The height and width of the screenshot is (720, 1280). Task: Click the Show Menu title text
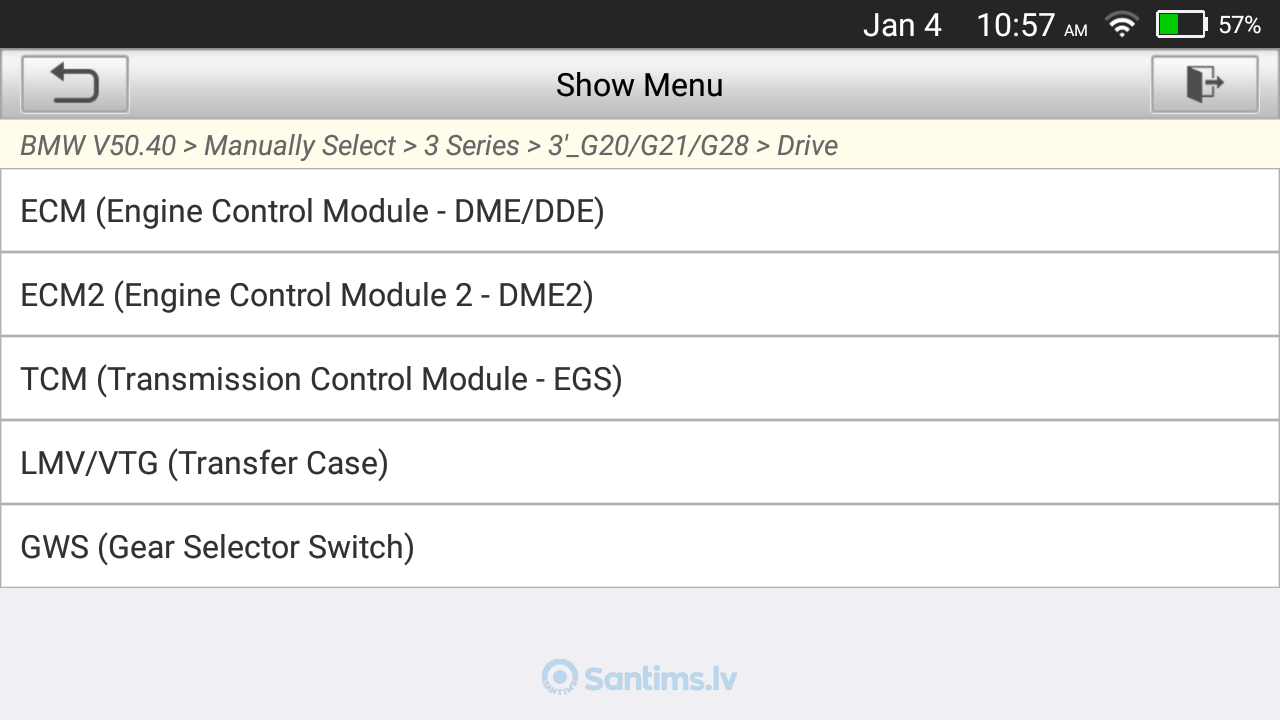(x=640, y=85)
